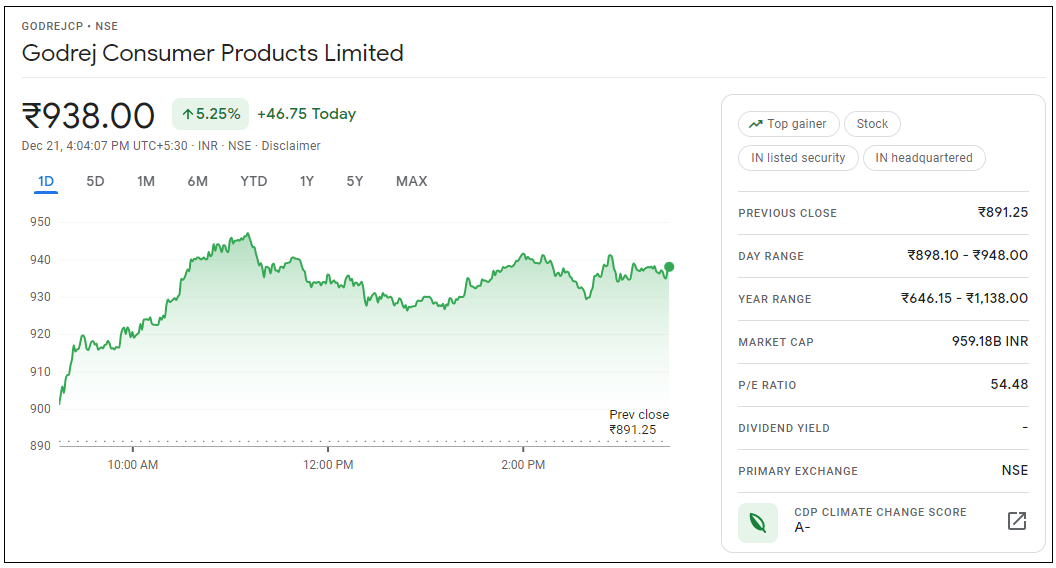Switch to the 5D chart range
Viewport: 1056px width, 568px height.
click(95, 181)
